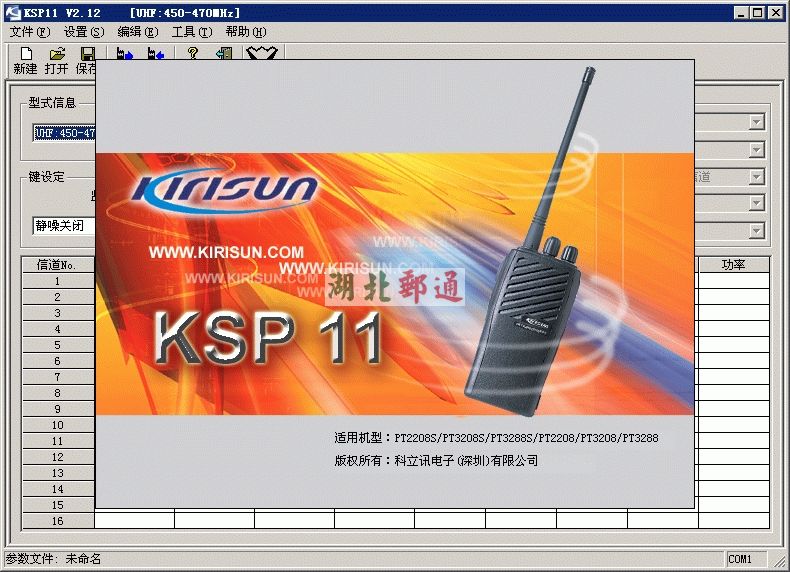Select channel row header 1
The image size is (790, 572).
coord(58,281)
